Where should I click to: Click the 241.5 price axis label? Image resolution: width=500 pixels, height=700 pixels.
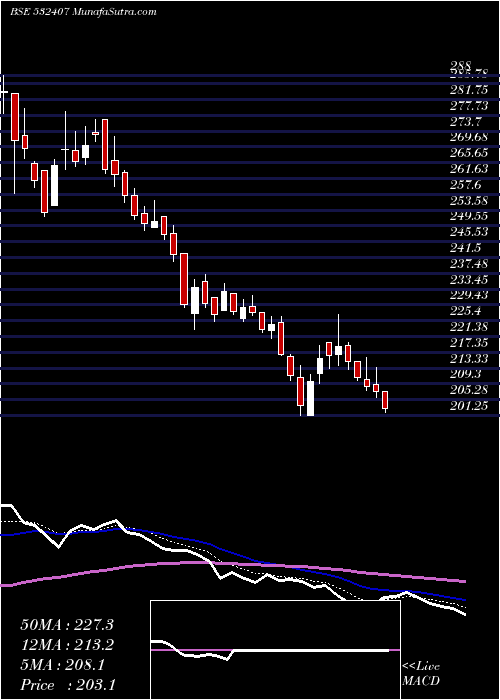coord(466,247)
